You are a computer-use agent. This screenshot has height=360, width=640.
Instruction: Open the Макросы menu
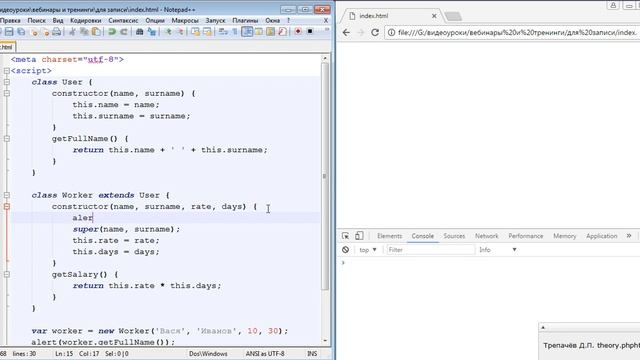[x=185, y=20]
